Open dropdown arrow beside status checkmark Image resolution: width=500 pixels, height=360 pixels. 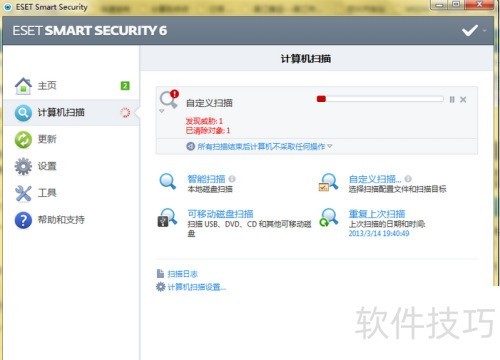[485, 31]
